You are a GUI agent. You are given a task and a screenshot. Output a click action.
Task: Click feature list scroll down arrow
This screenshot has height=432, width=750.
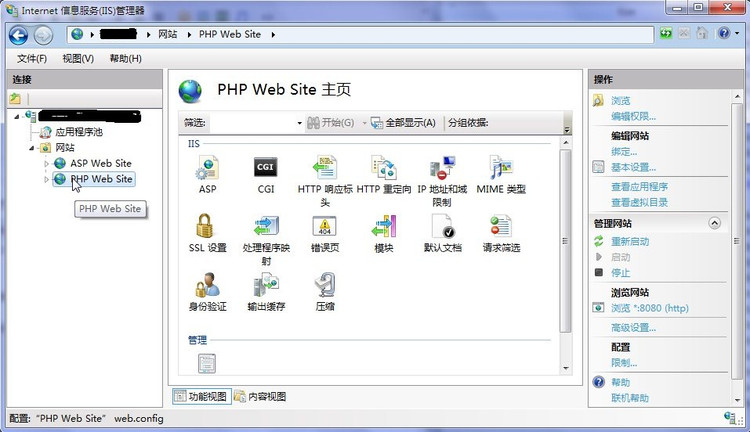point(566,368)
